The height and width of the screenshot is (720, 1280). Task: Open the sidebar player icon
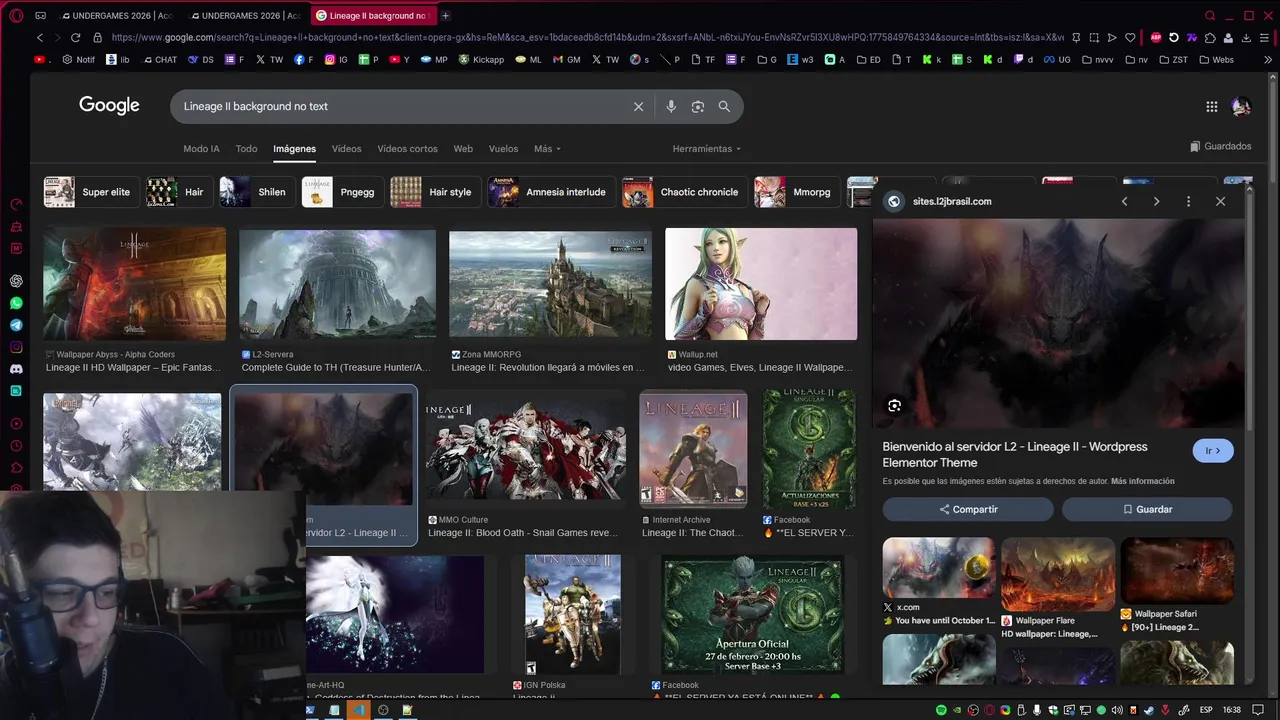click(x=16, y=424)
